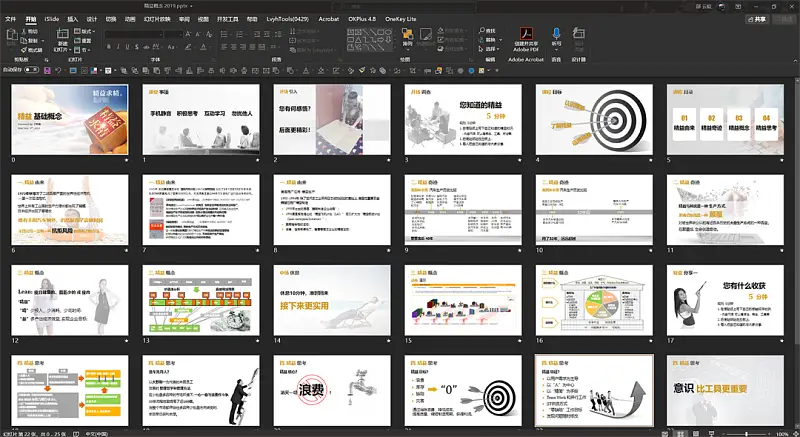
Task: Click the Reading view icon in status bar
Action: [695, 433]
